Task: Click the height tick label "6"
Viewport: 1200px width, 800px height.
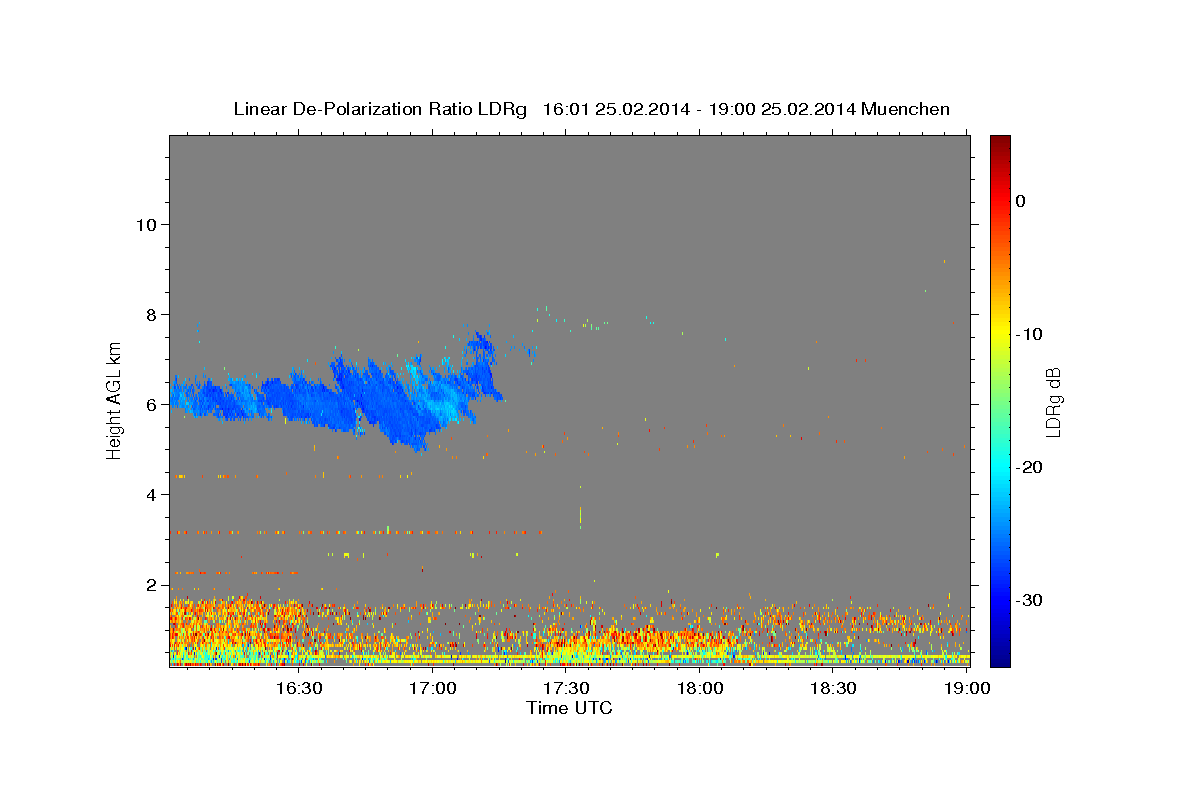Action: click(153, 404)
